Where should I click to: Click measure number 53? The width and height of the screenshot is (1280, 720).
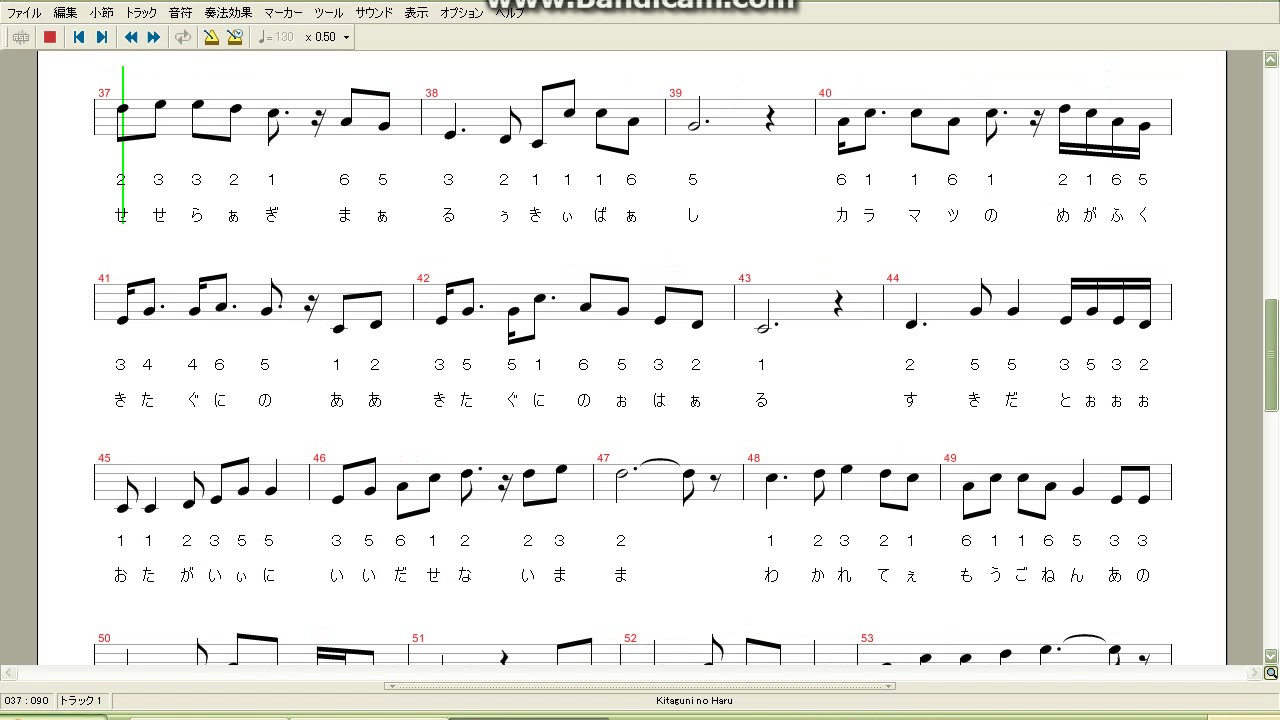click(x=867, y=638)
